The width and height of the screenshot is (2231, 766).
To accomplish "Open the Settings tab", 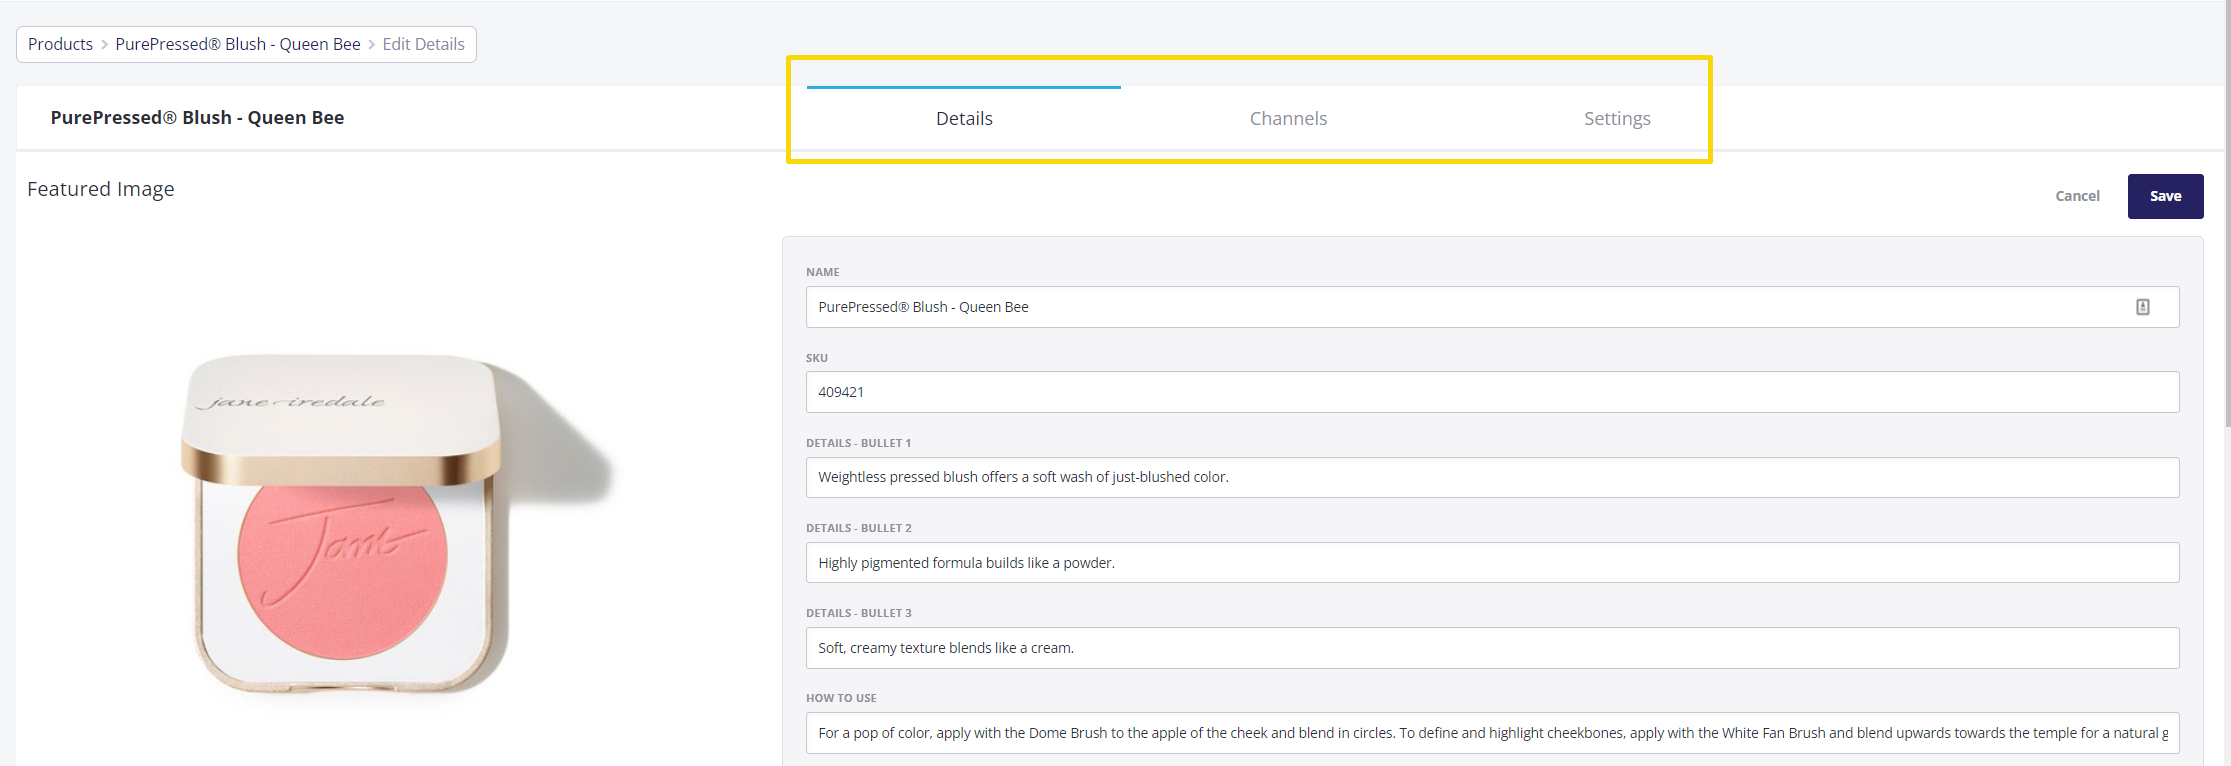I will point(1617,118).
